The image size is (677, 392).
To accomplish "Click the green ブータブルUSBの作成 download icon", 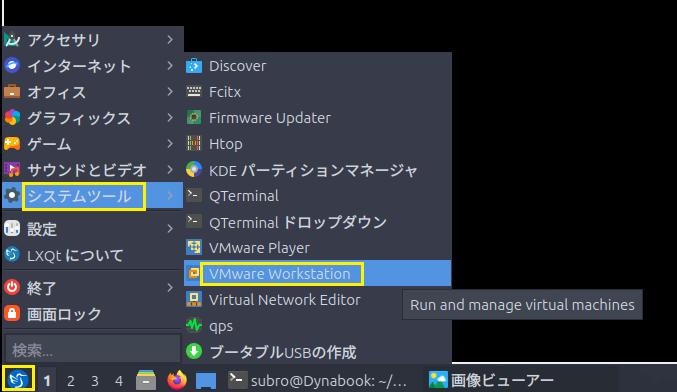I will pos(194,351).
